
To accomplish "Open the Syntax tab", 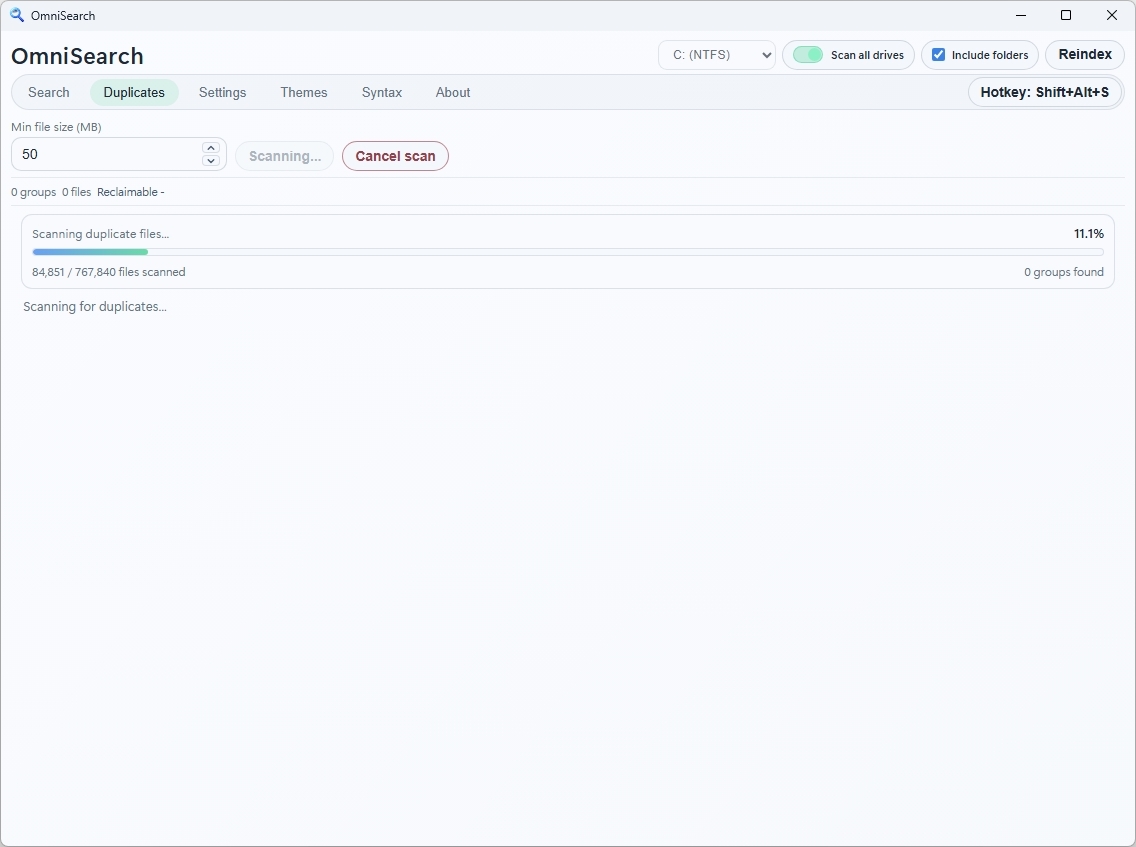I will click(381, 92).
